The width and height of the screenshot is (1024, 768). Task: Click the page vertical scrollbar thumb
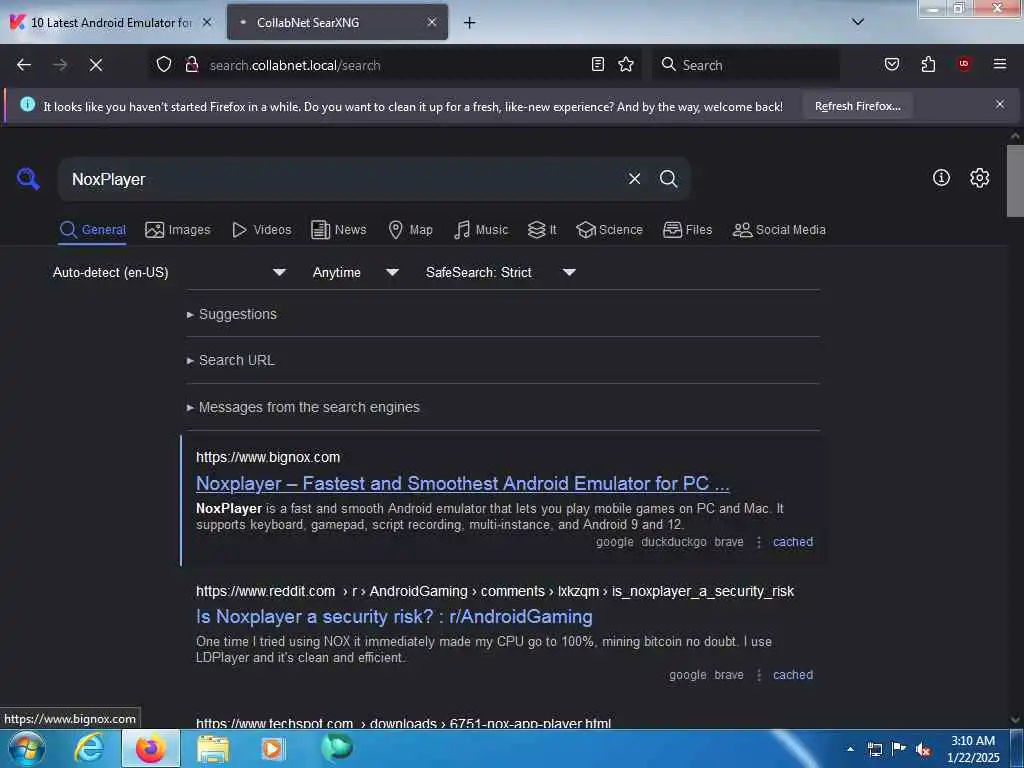[x=1015, y=180]
